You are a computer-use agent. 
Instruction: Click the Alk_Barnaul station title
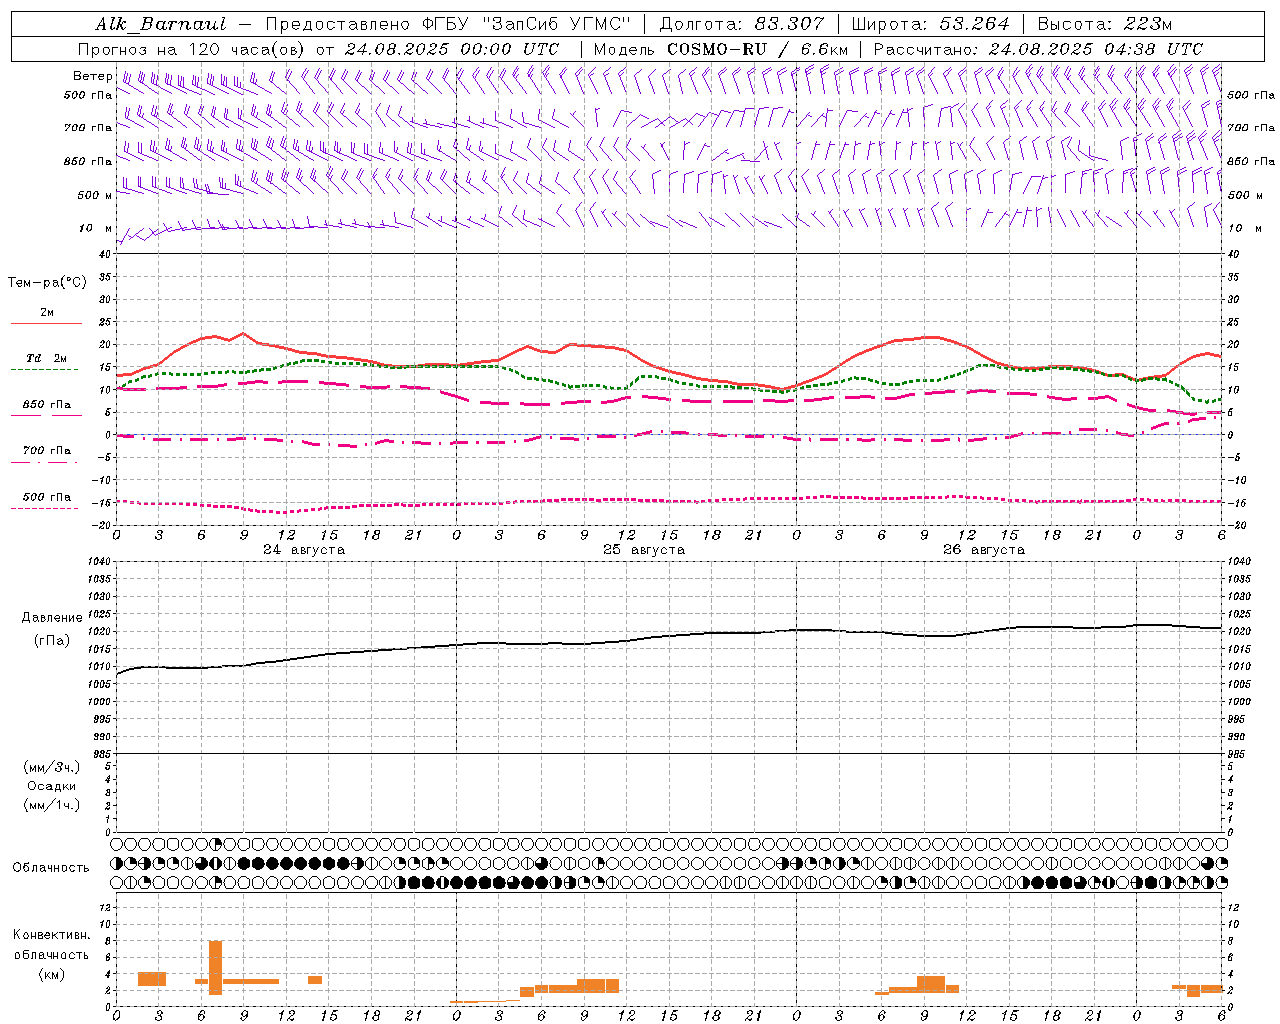click(161, 24)
